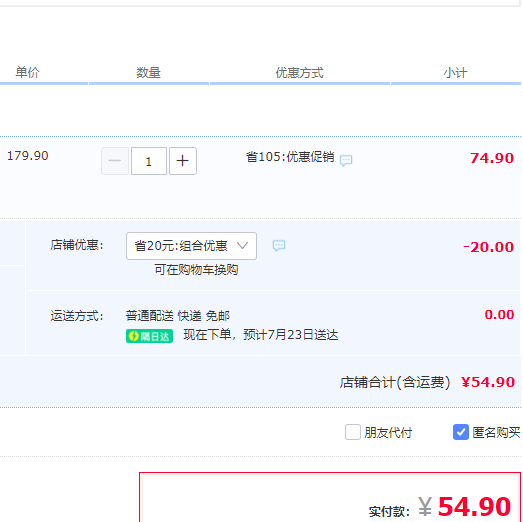
Task: Click the 数量 column header
Action: point(148,72)
